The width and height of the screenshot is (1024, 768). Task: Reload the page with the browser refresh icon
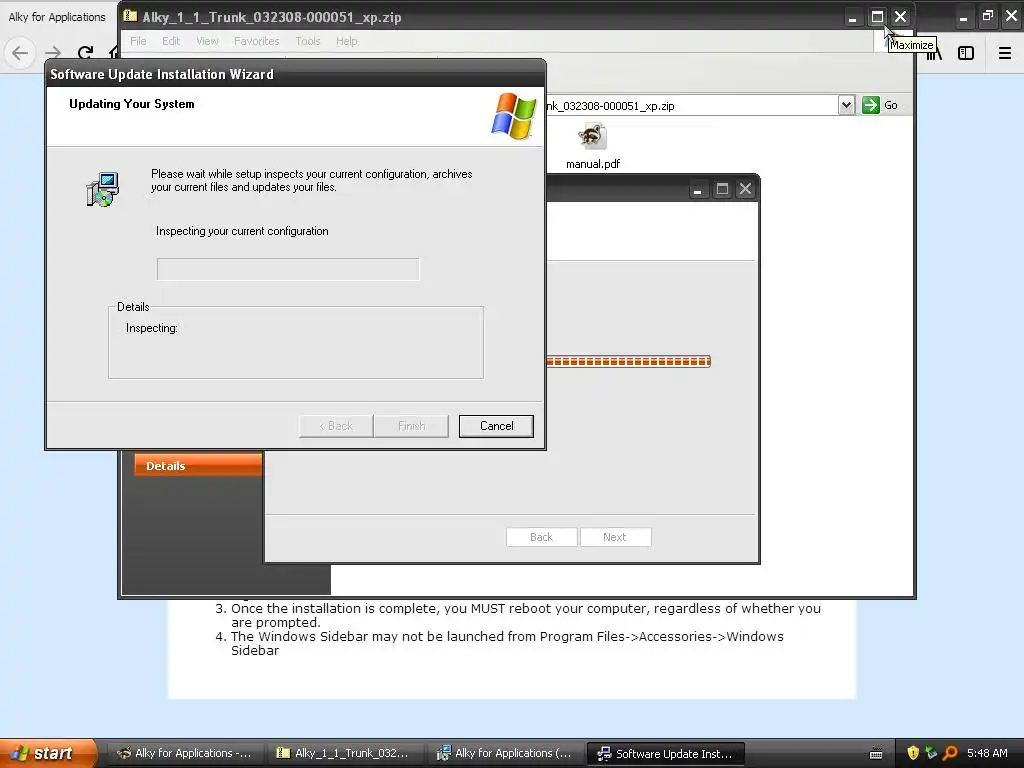pyautogui.click(x=85, y=53)
